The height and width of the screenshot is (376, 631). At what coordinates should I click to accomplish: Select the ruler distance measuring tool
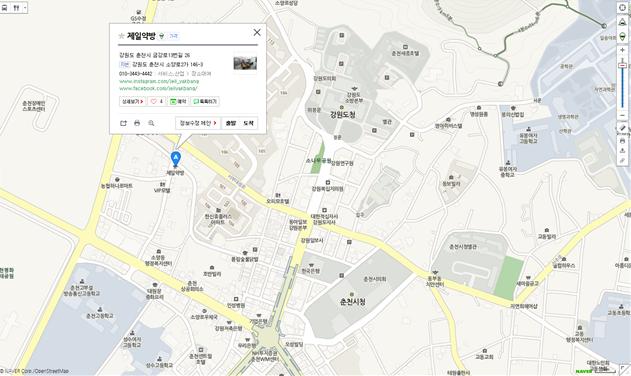(x=622, y=128)
